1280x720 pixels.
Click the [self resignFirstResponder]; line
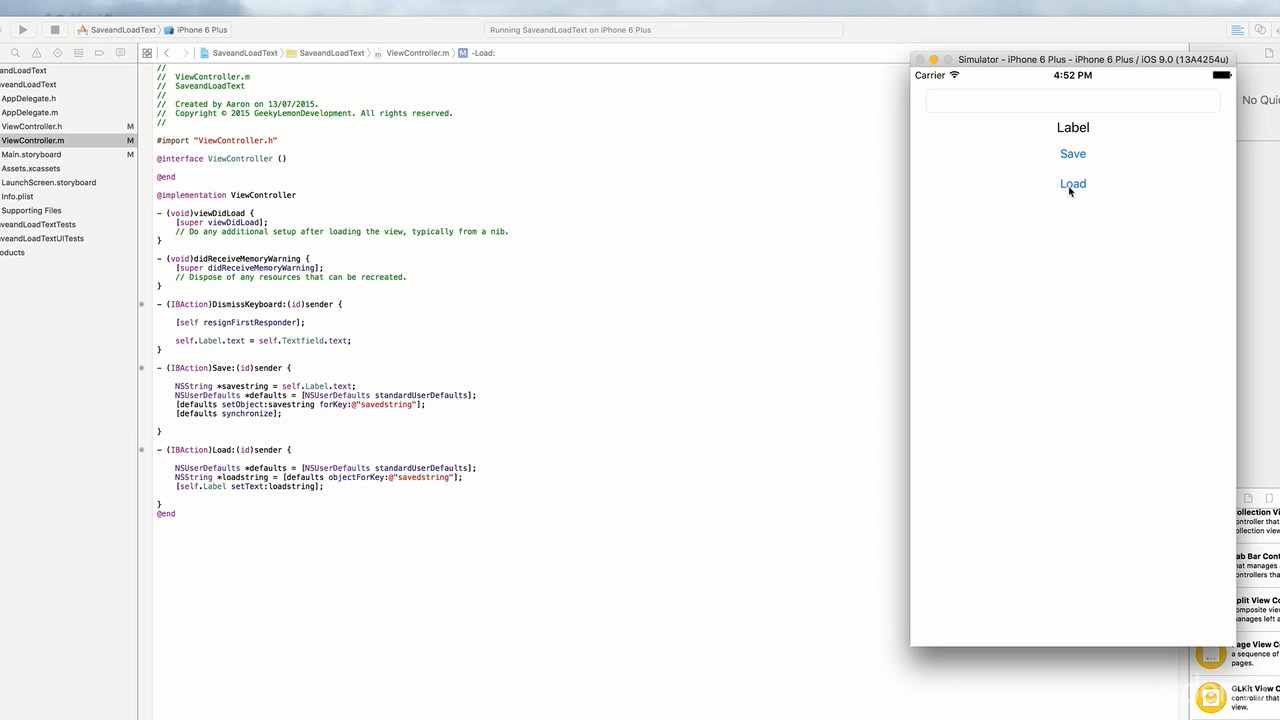point(240,323)
